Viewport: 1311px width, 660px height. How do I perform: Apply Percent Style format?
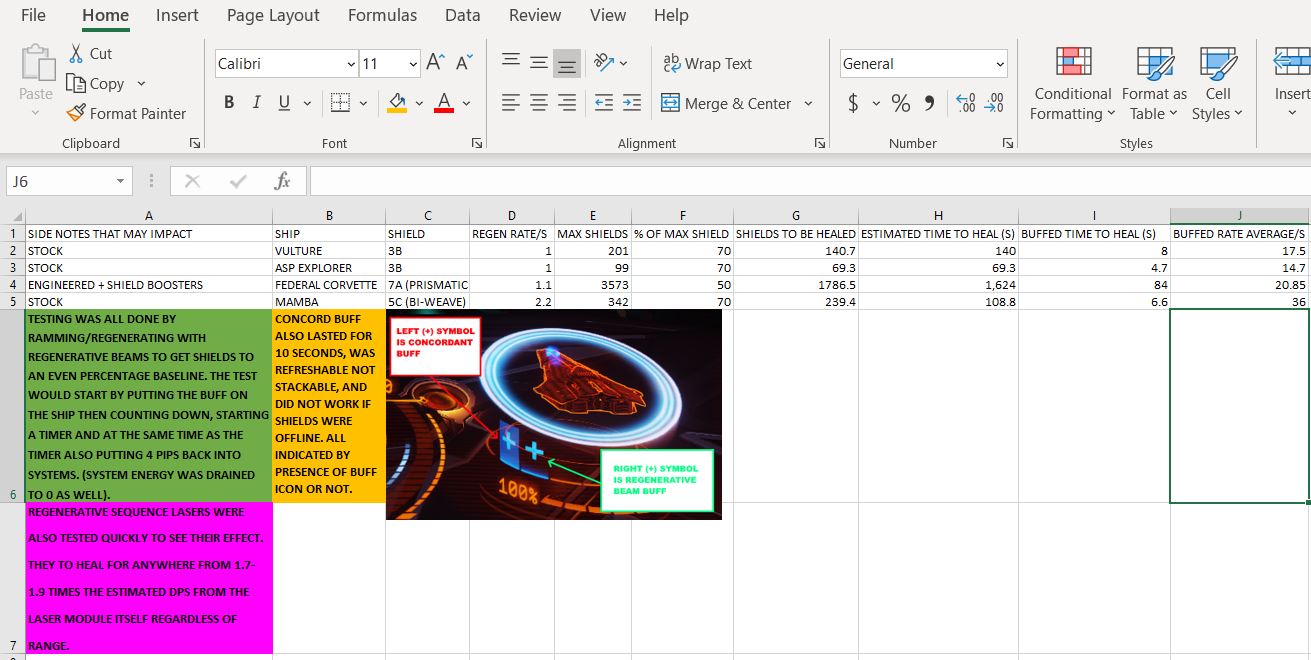(x=901, y=103)
